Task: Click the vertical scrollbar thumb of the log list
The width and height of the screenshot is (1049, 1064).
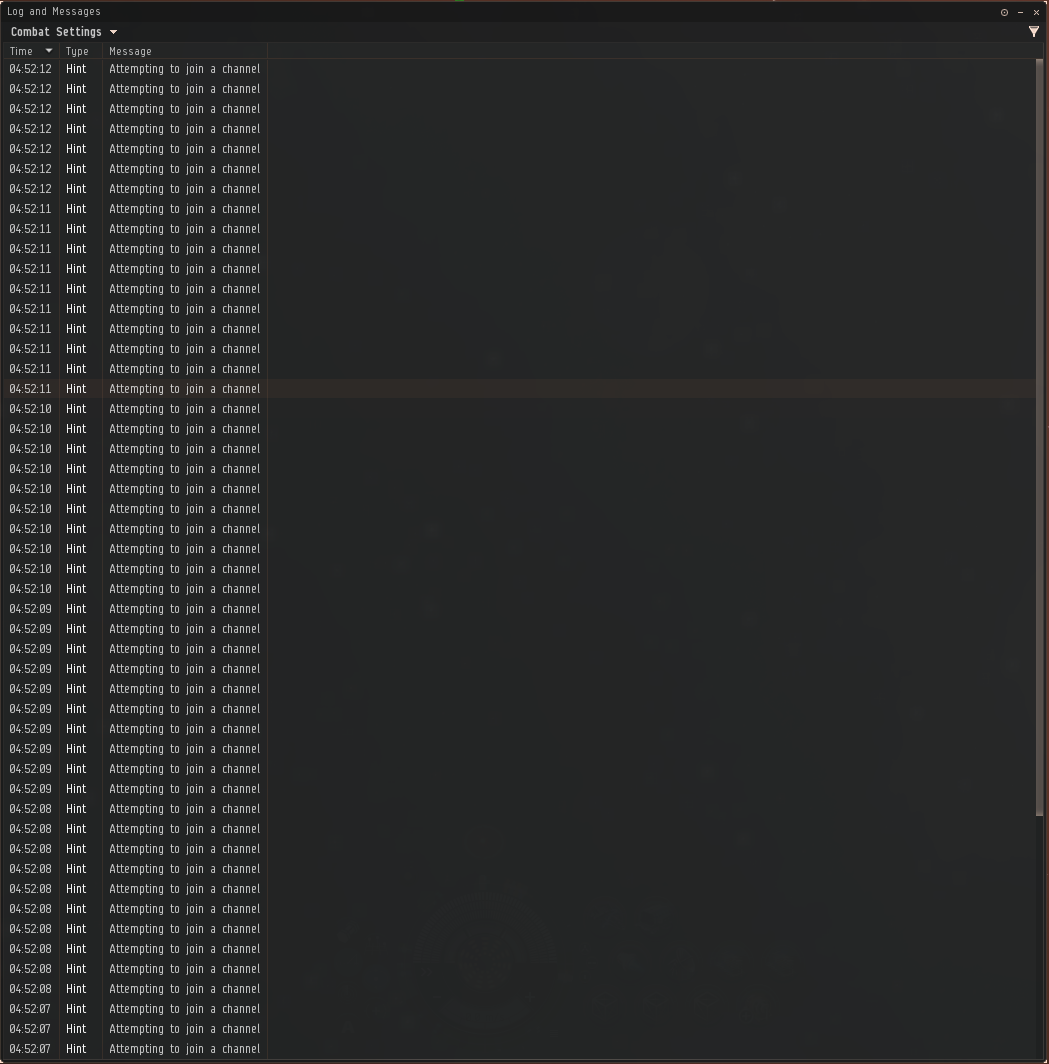Action: coord(1040,438)
